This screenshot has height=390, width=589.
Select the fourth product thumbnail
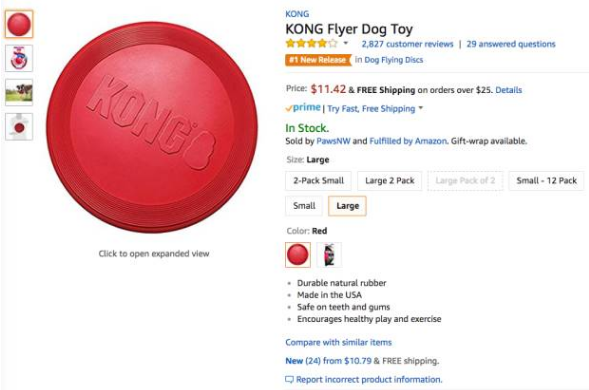[19, 127]
